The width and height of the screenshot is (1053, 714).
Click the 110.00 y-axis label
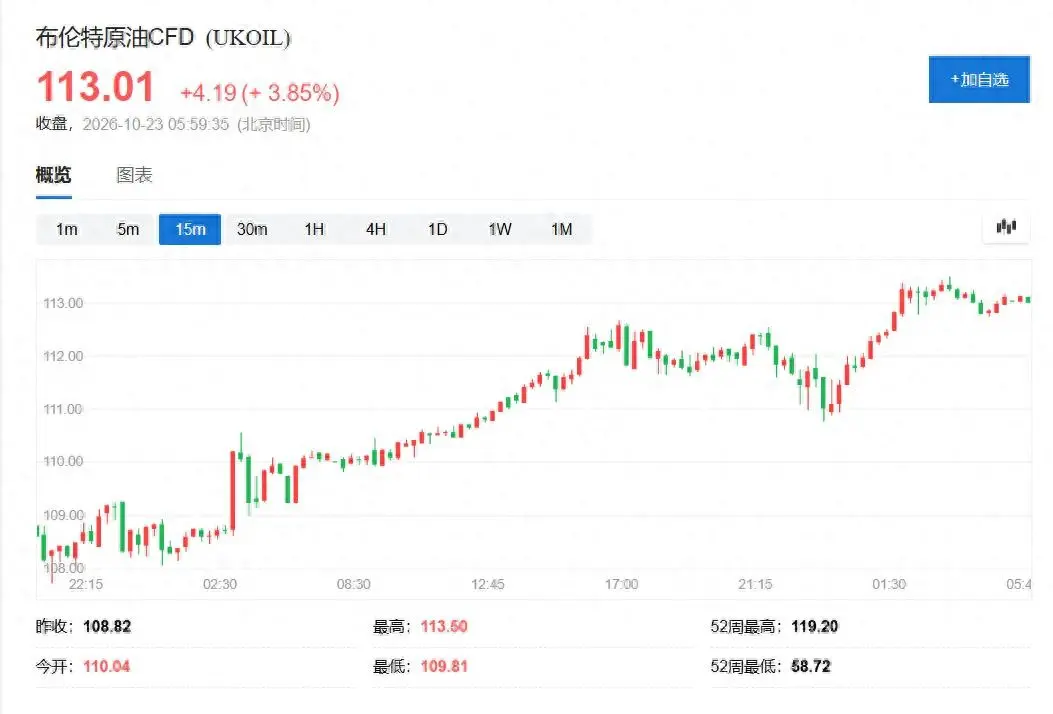[x=63, y=461]
